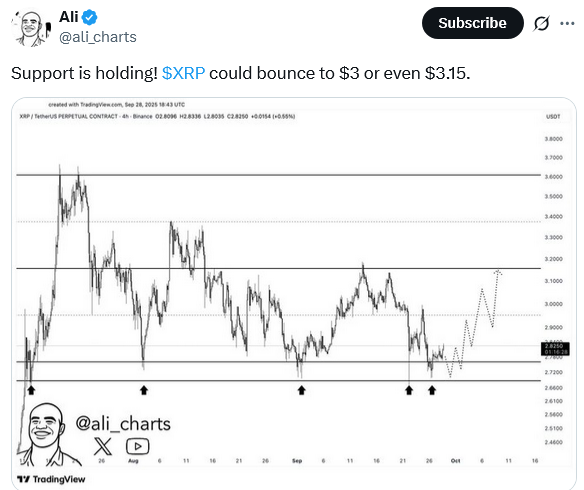Click the arrow marker below September low
The image size is (584, 490).
(x=301, y=390)
